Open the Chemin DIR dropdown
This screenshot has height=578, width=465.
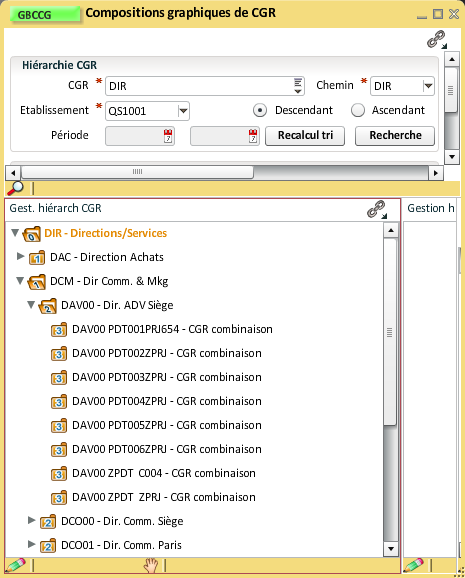(x=428, y=86)
